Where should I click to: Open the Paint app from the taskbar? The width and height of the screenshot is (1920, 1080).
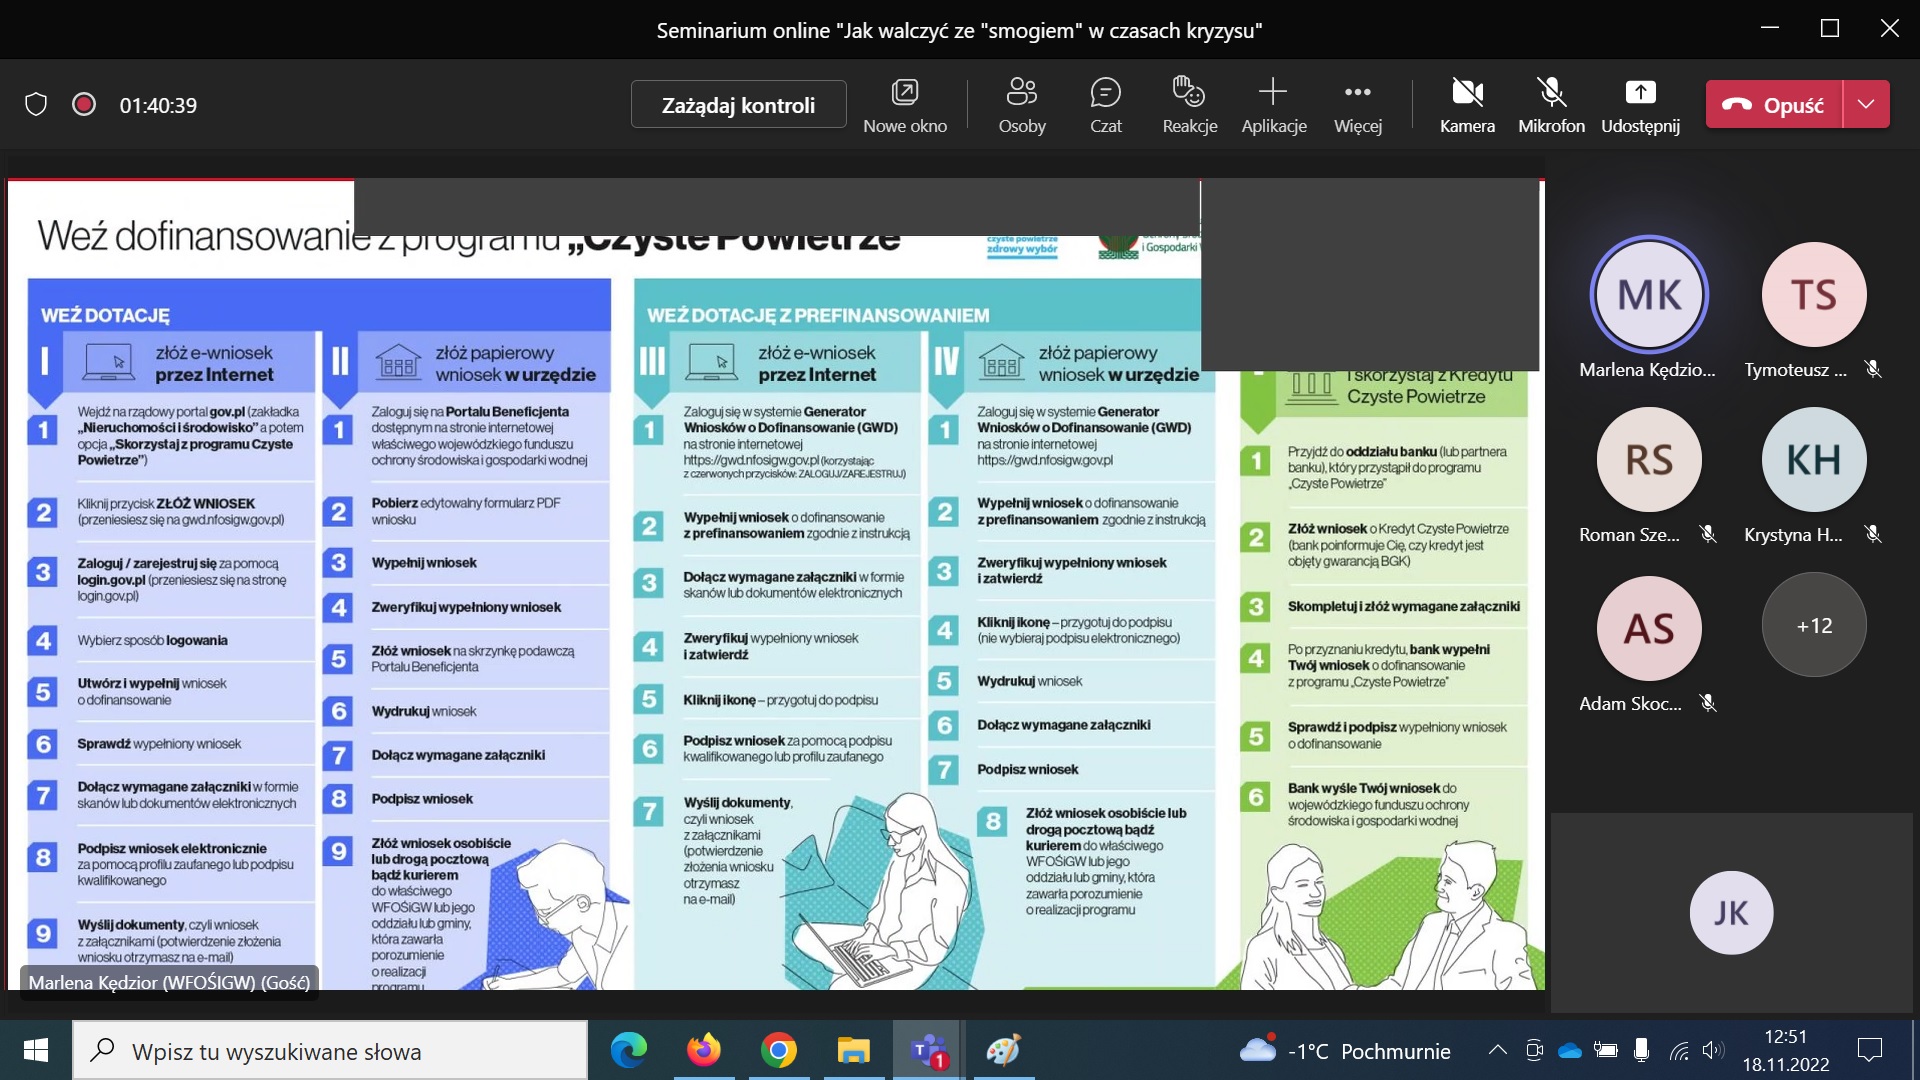coord(1003,1050)
